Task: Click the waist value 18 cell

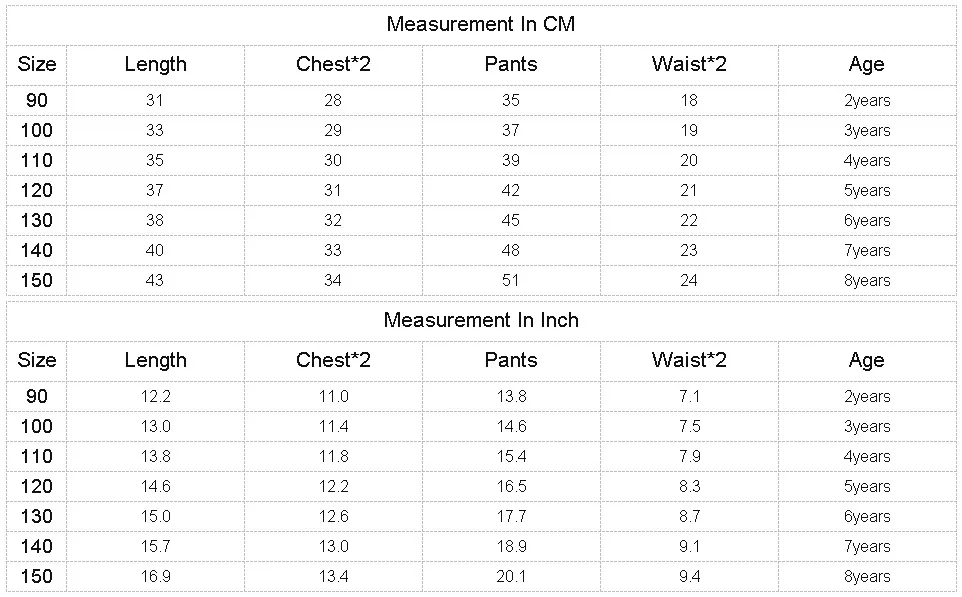Action: pos(689,100)
